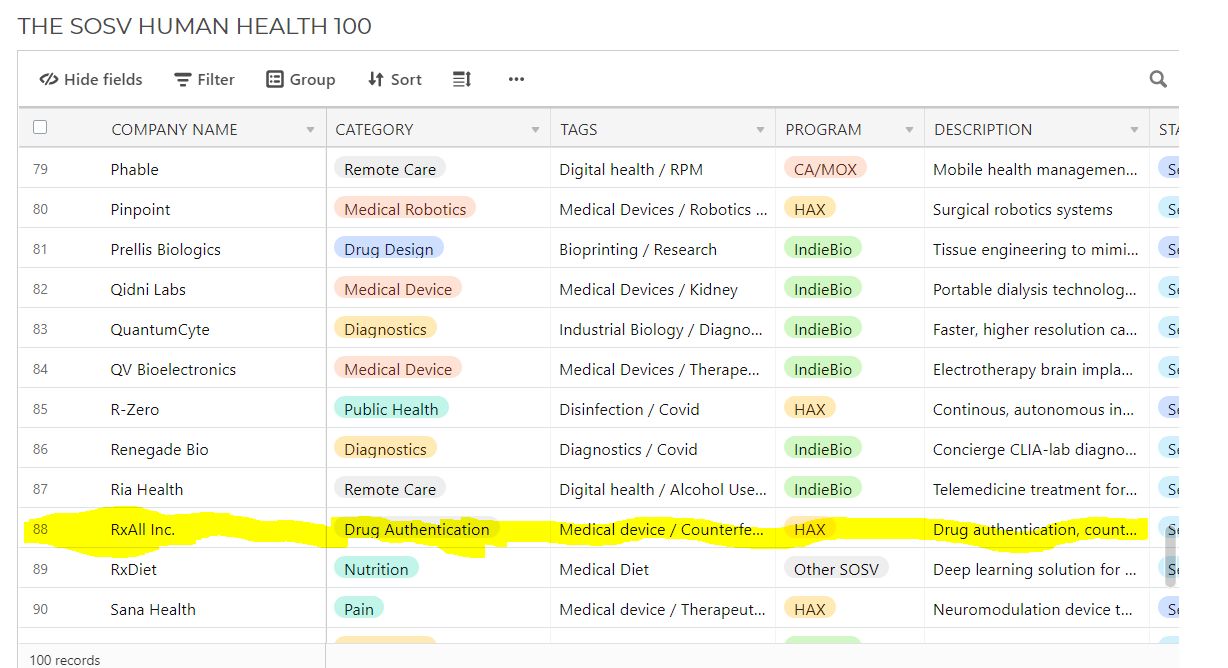Select the Ria Health cell
1228x668 pixels.
tap(214, 489)
